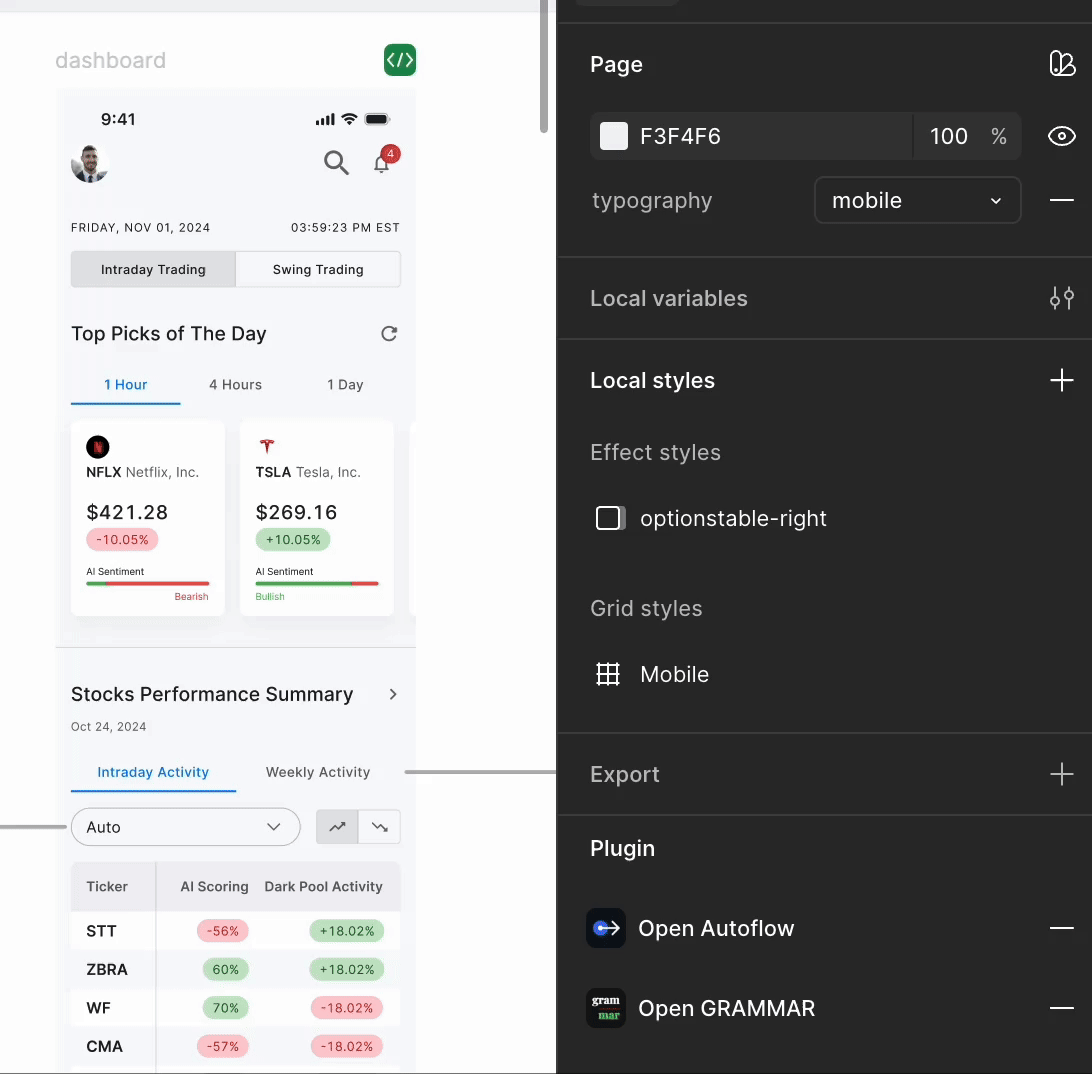Click Open GRAMMAR plugin label
The width and height of the screenshot is (1092, 1074).
(726, 1009)
